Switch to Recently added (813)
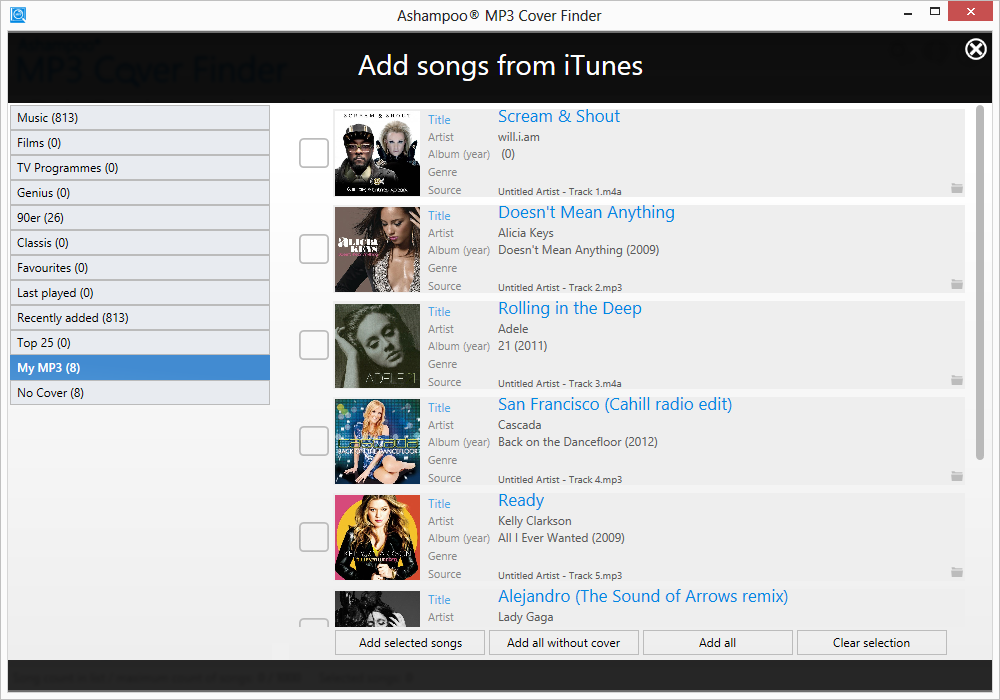This screenshot has height=700, width=1000. tap(140, 317)
